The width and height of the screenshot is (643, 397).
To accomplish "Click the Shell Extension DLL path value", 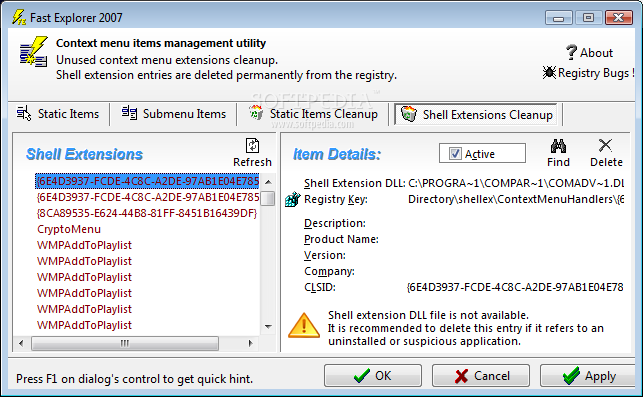I will [516, 183].
